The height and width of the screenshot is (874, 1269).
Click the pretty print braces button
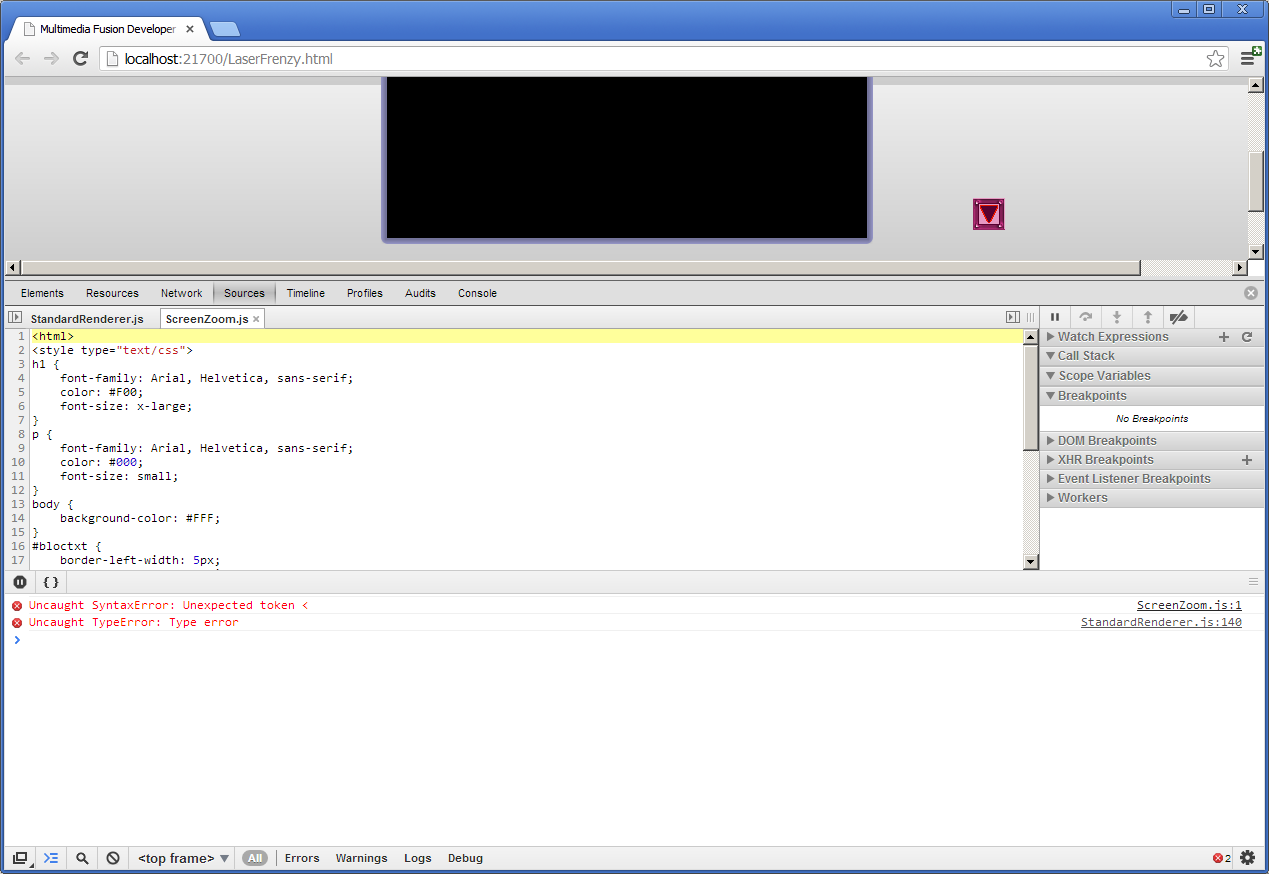51,582
